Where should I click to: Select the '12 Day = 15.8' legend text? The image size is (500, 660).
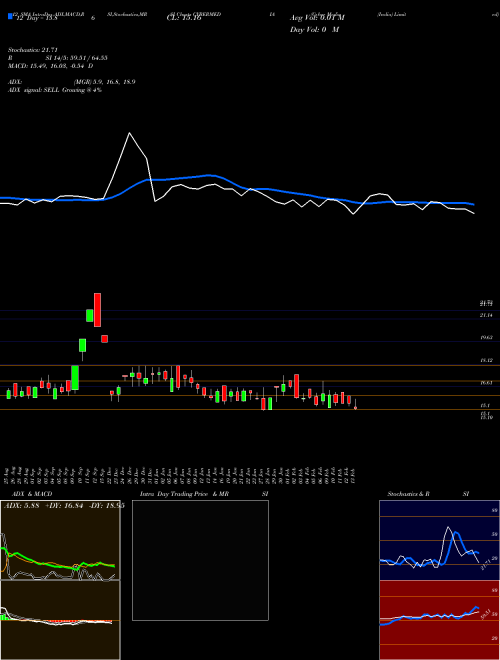pos(35,18)
